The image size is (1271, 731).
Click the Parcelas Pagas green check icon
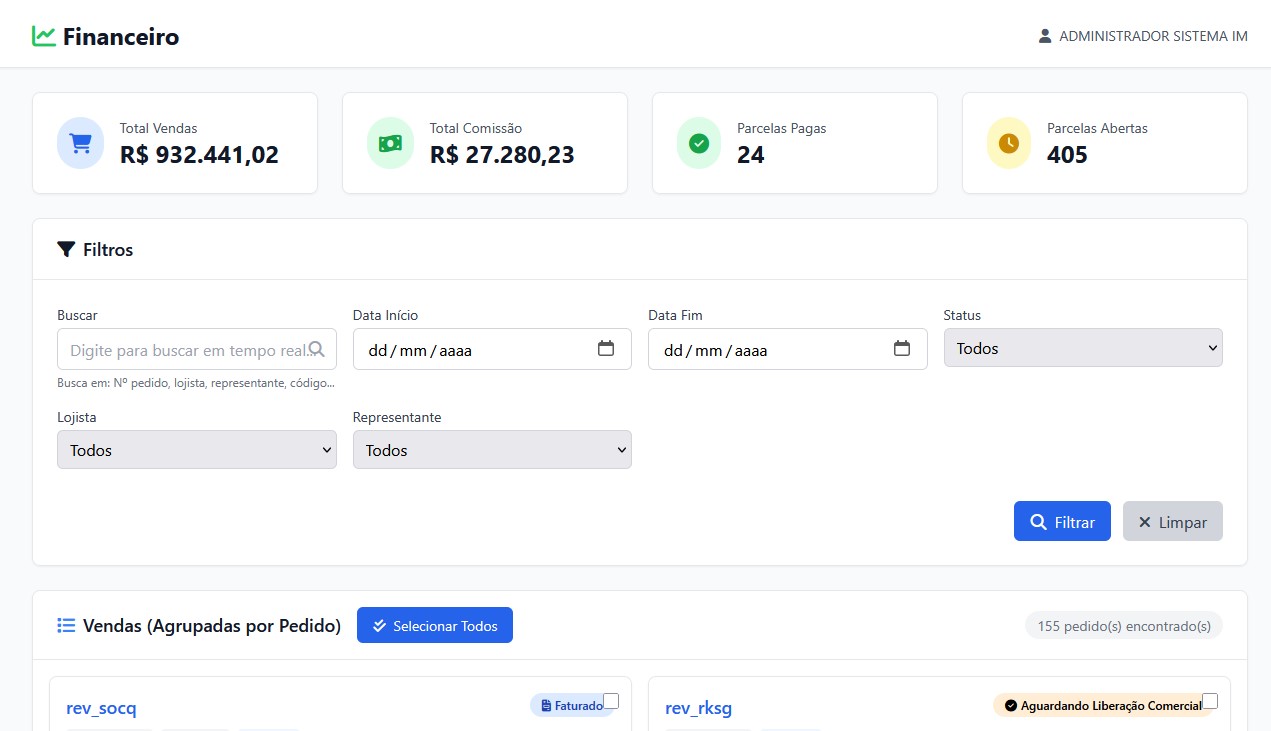coord(699,143)
